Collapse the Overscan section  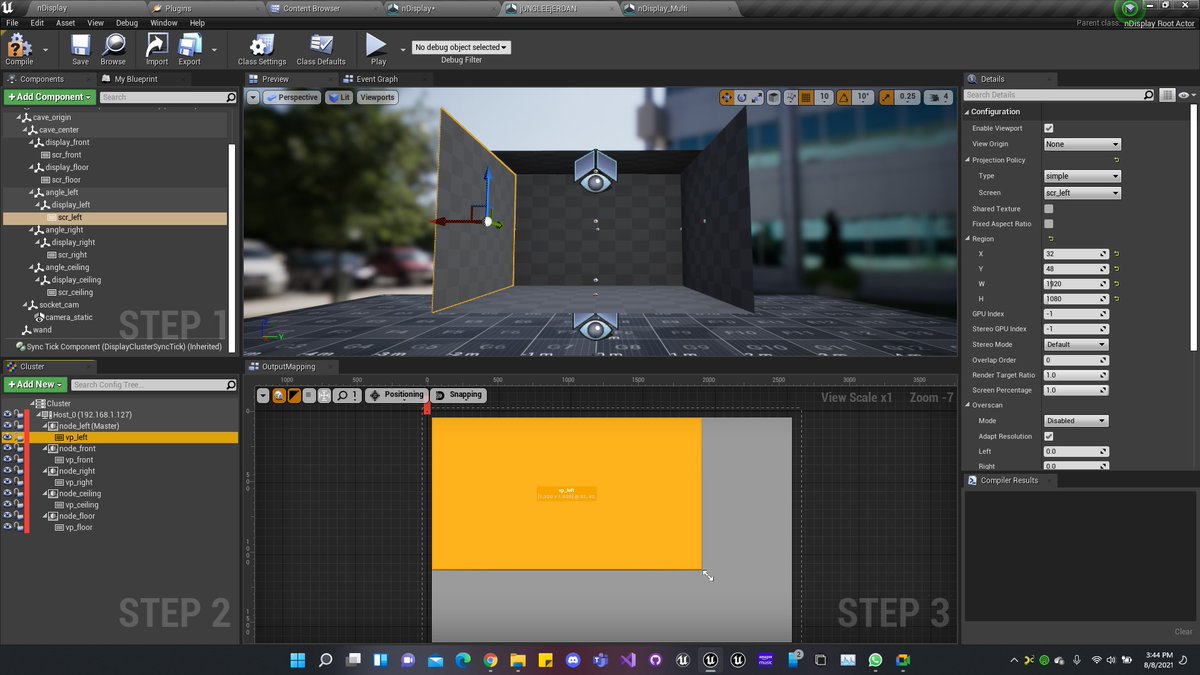[x=967, y=405]
